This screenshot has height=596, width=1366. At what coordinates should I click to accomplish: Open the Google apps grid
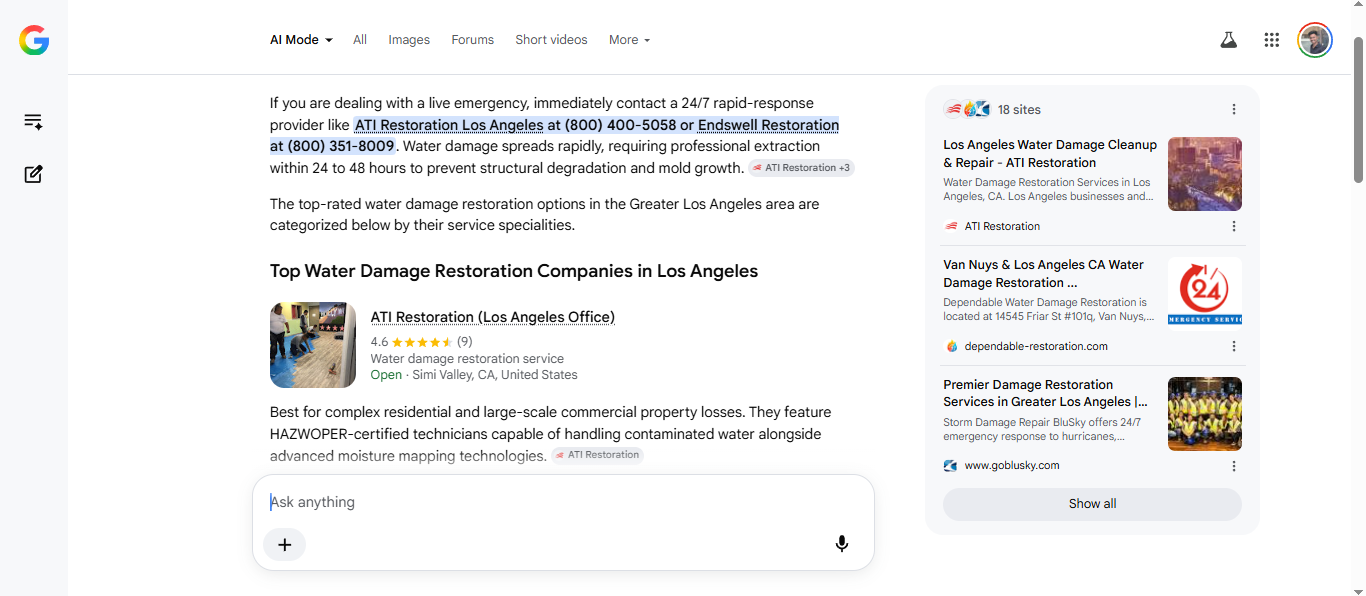coord(1272,40)
